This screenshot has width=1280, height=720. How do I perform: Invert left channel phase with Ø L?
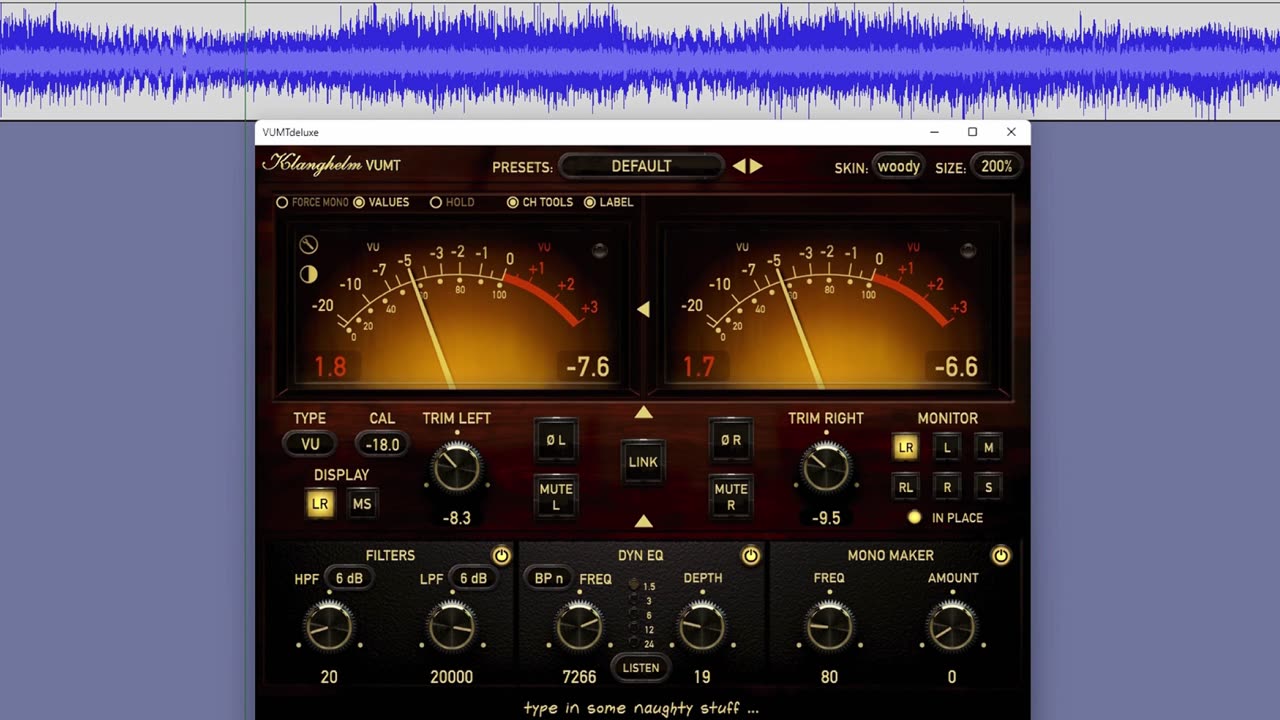tap(556, 440)
